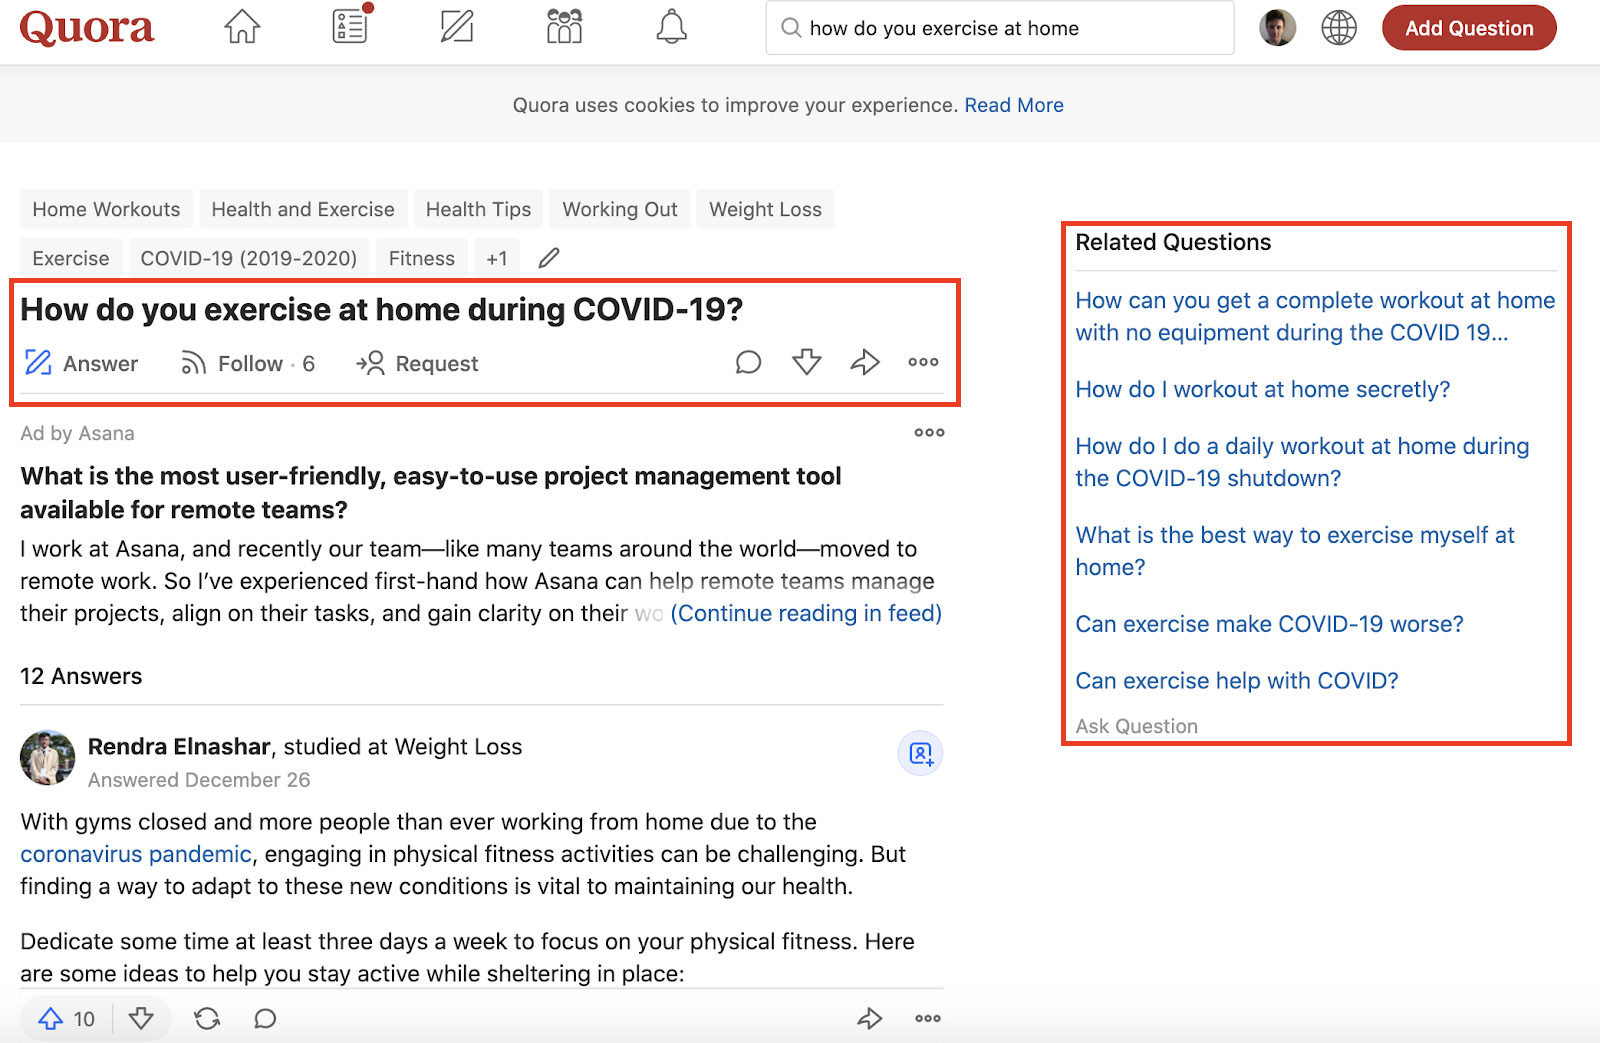Open the Quora logo homepage
The height and width of the screenshot is (1043, 1600).
pyautogui.click(x=87, y=28)
